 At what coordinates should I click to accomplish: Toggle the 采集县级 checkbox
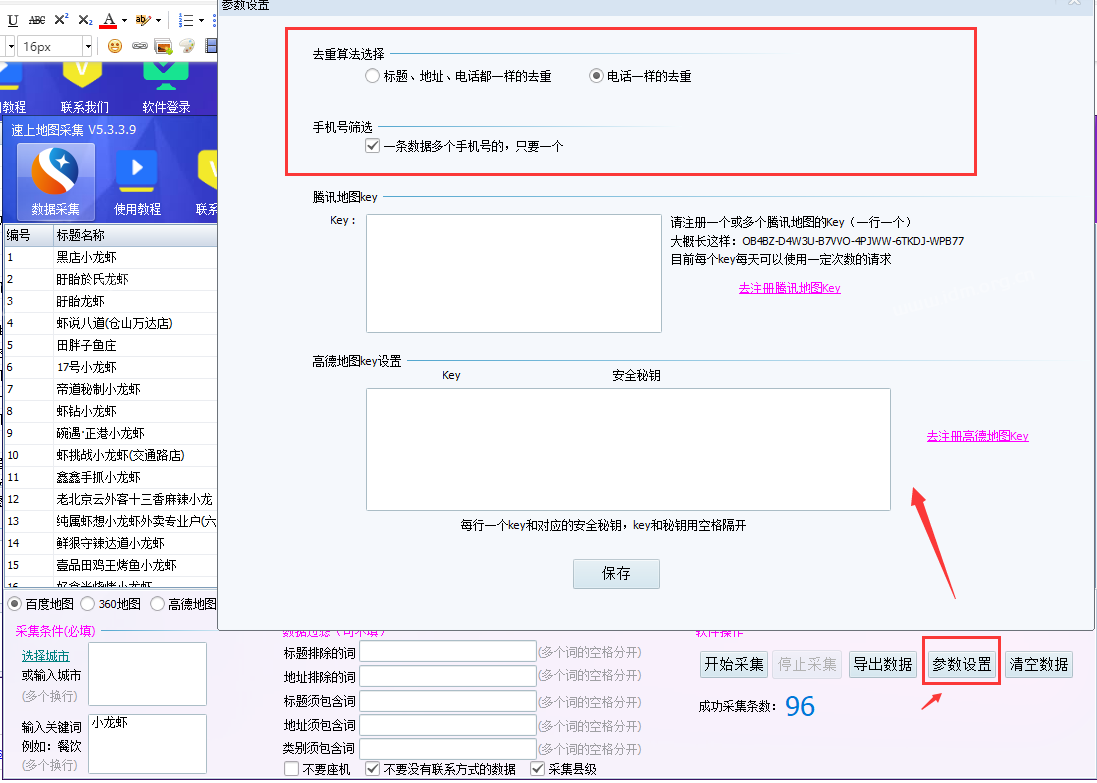537,769
